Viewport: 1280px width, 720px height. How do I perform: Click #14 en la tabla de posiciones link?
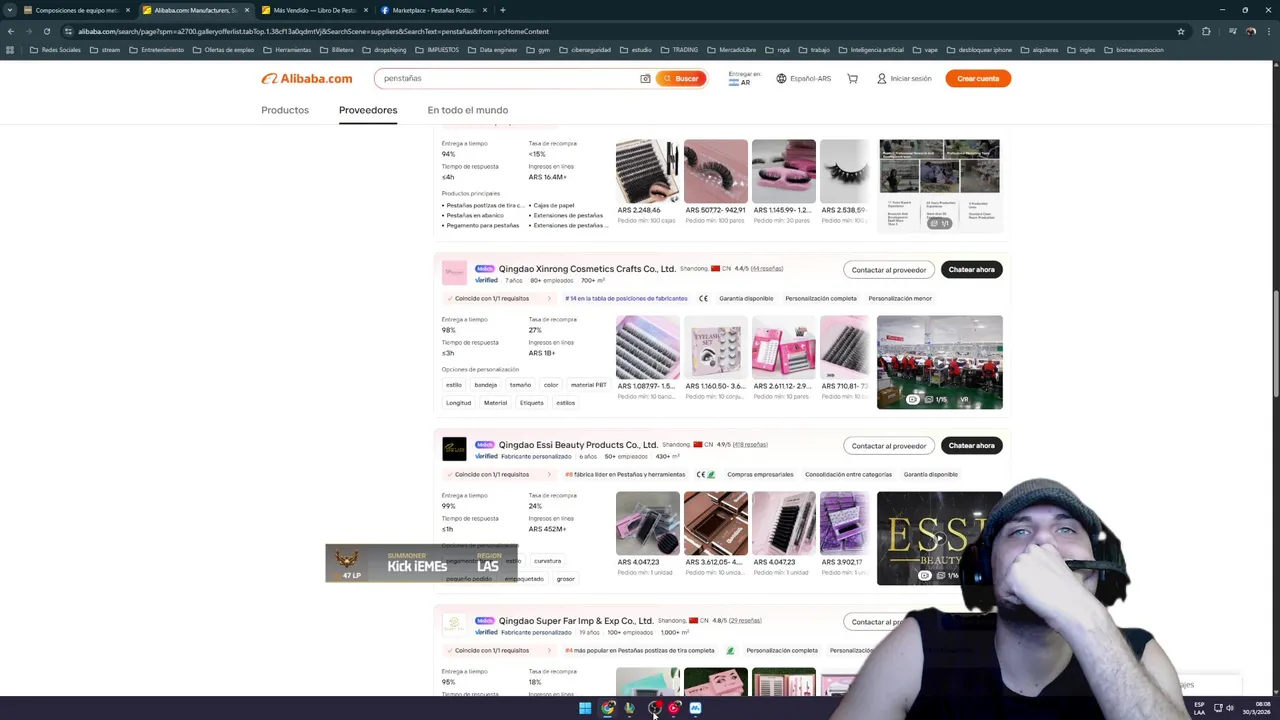626,298
